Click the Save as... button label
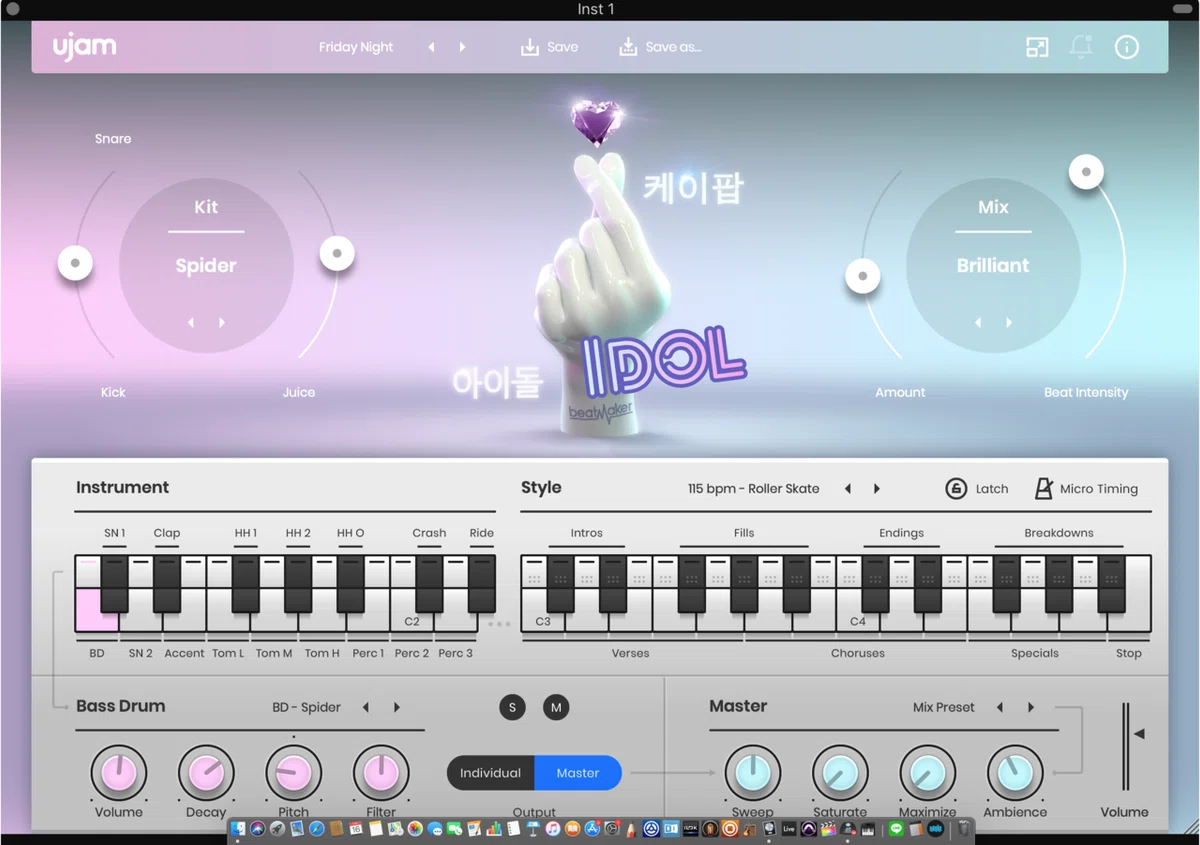The height and width of the screenshot is (845, 1200). (673, 47)
